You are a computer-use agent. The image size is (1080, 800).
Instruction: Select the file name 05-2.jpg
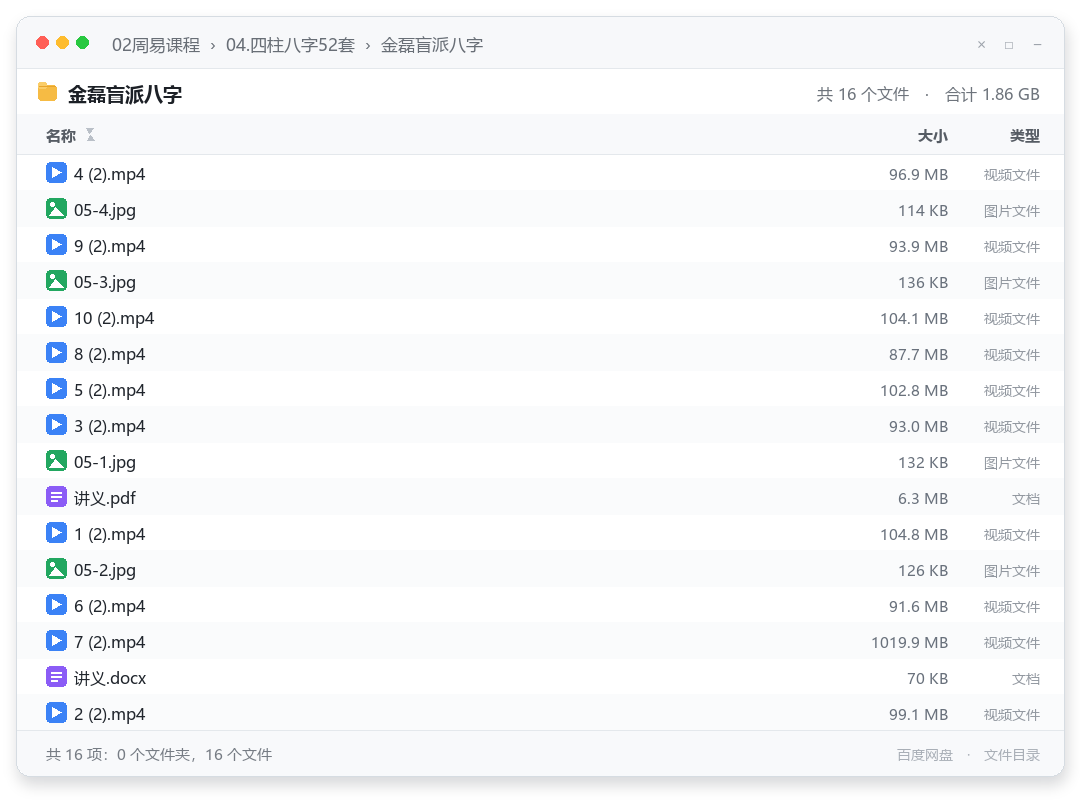(x=105, y=570)
